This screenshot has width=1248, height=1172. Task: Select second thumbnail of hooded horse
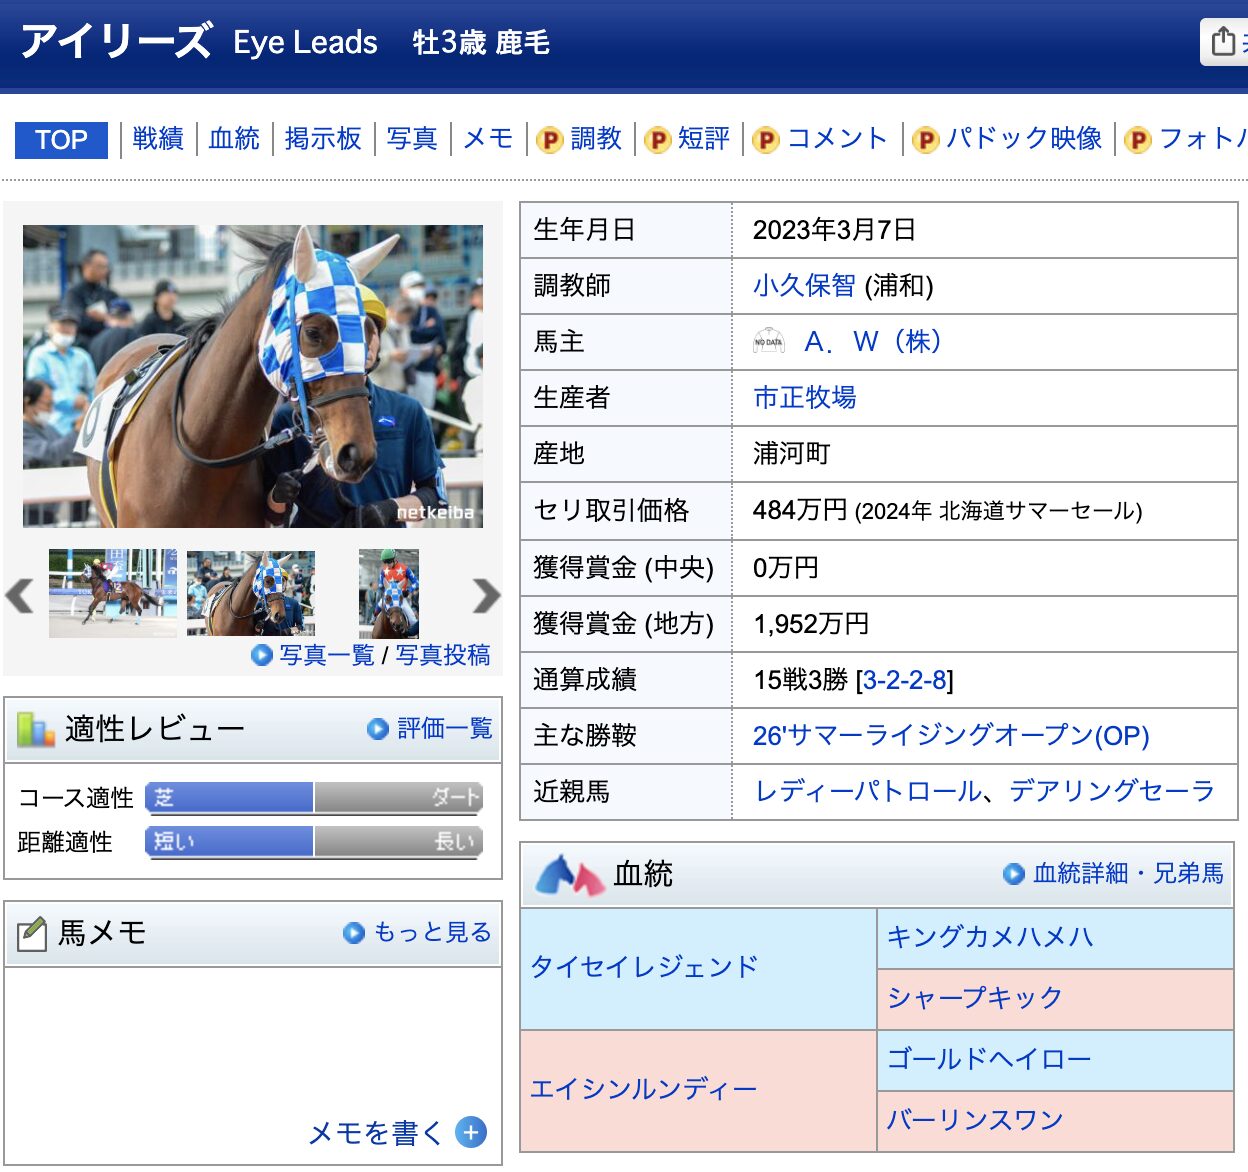tap(251, 593)
